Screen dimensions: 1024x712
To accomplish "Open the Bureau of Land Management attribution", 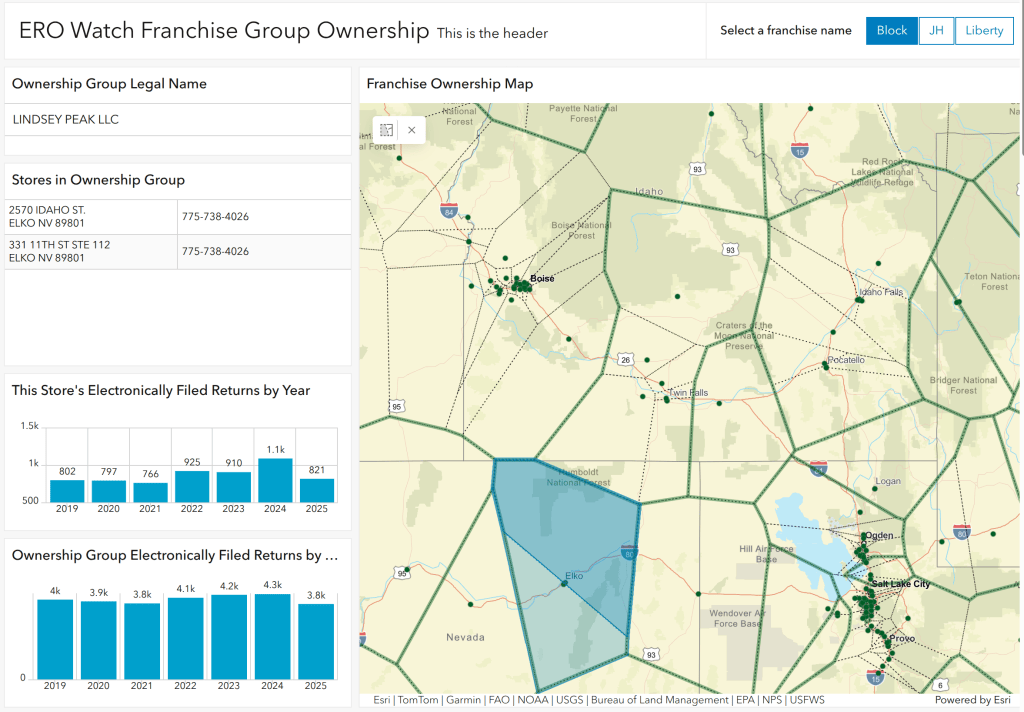I will (660, 700).
